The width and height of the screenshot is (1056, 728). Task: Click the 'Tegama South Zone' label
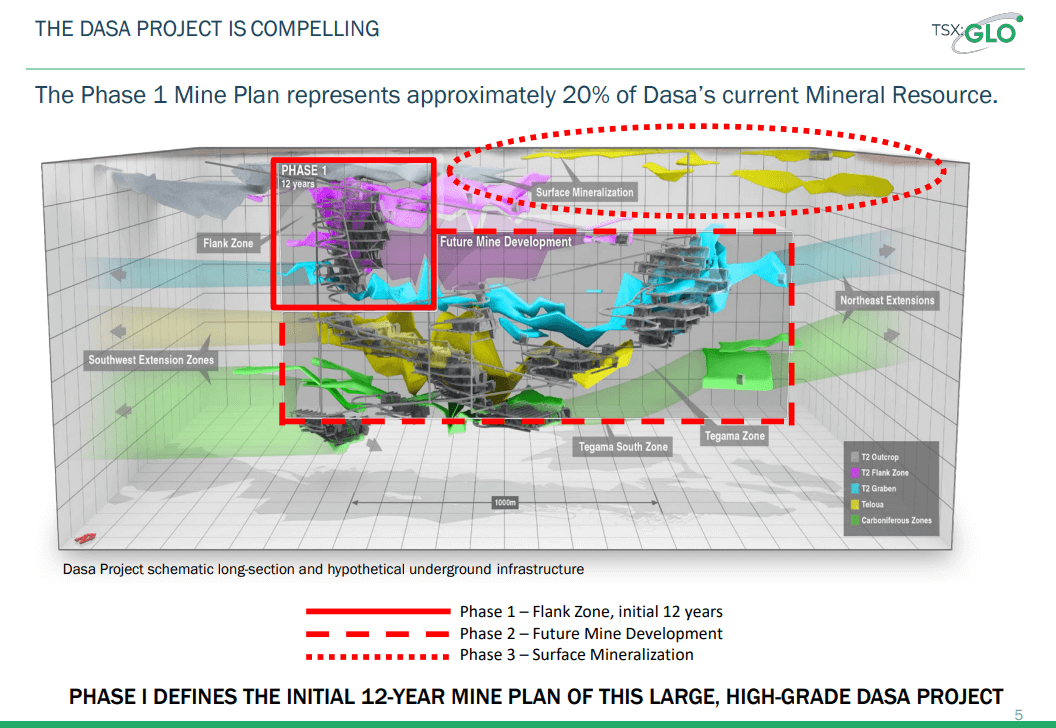tap(623, 446)
